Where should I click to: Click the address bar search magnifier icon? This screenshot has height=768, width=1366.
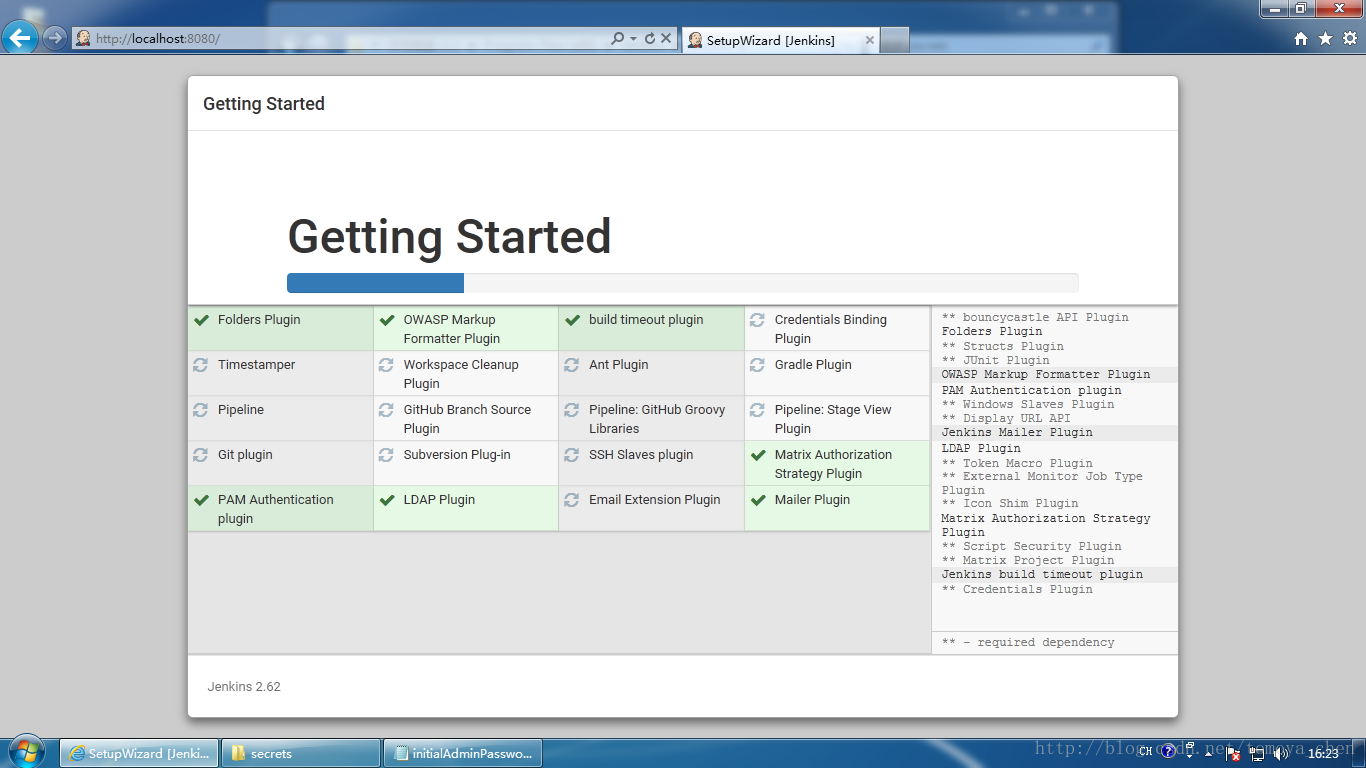[x=618, y=39]
